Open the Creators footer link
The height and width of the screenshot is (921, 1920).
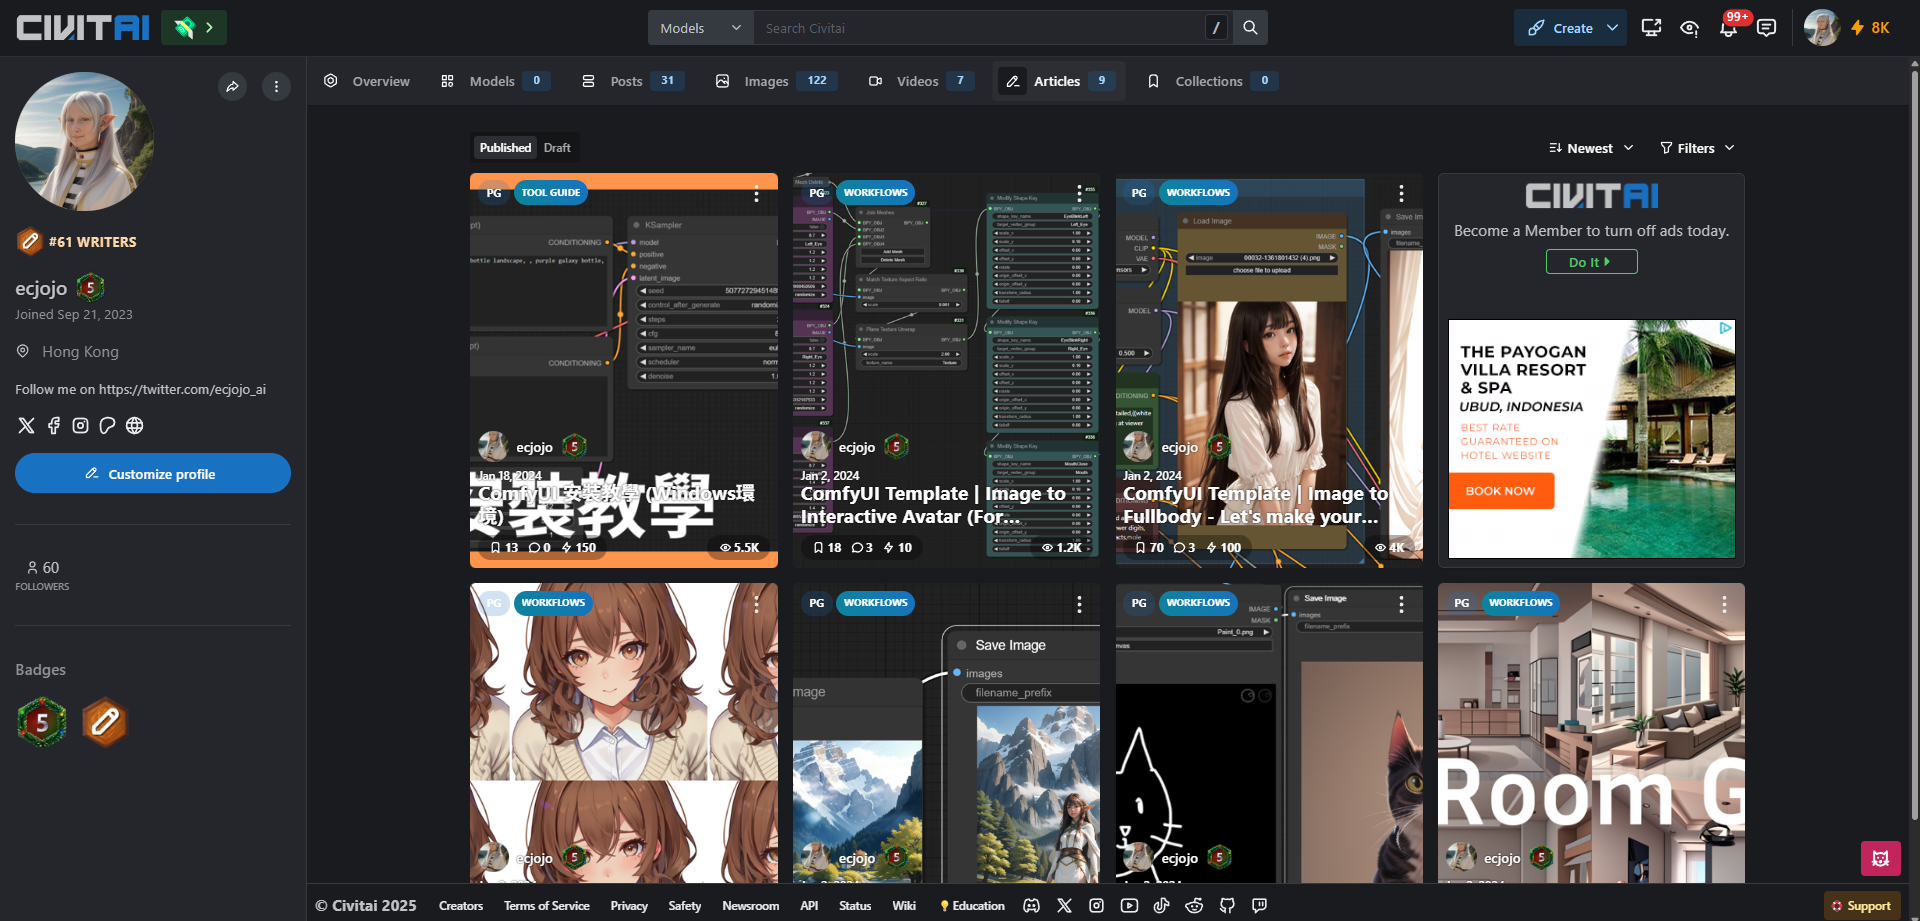pyautogui.click(x=460, y=906)
